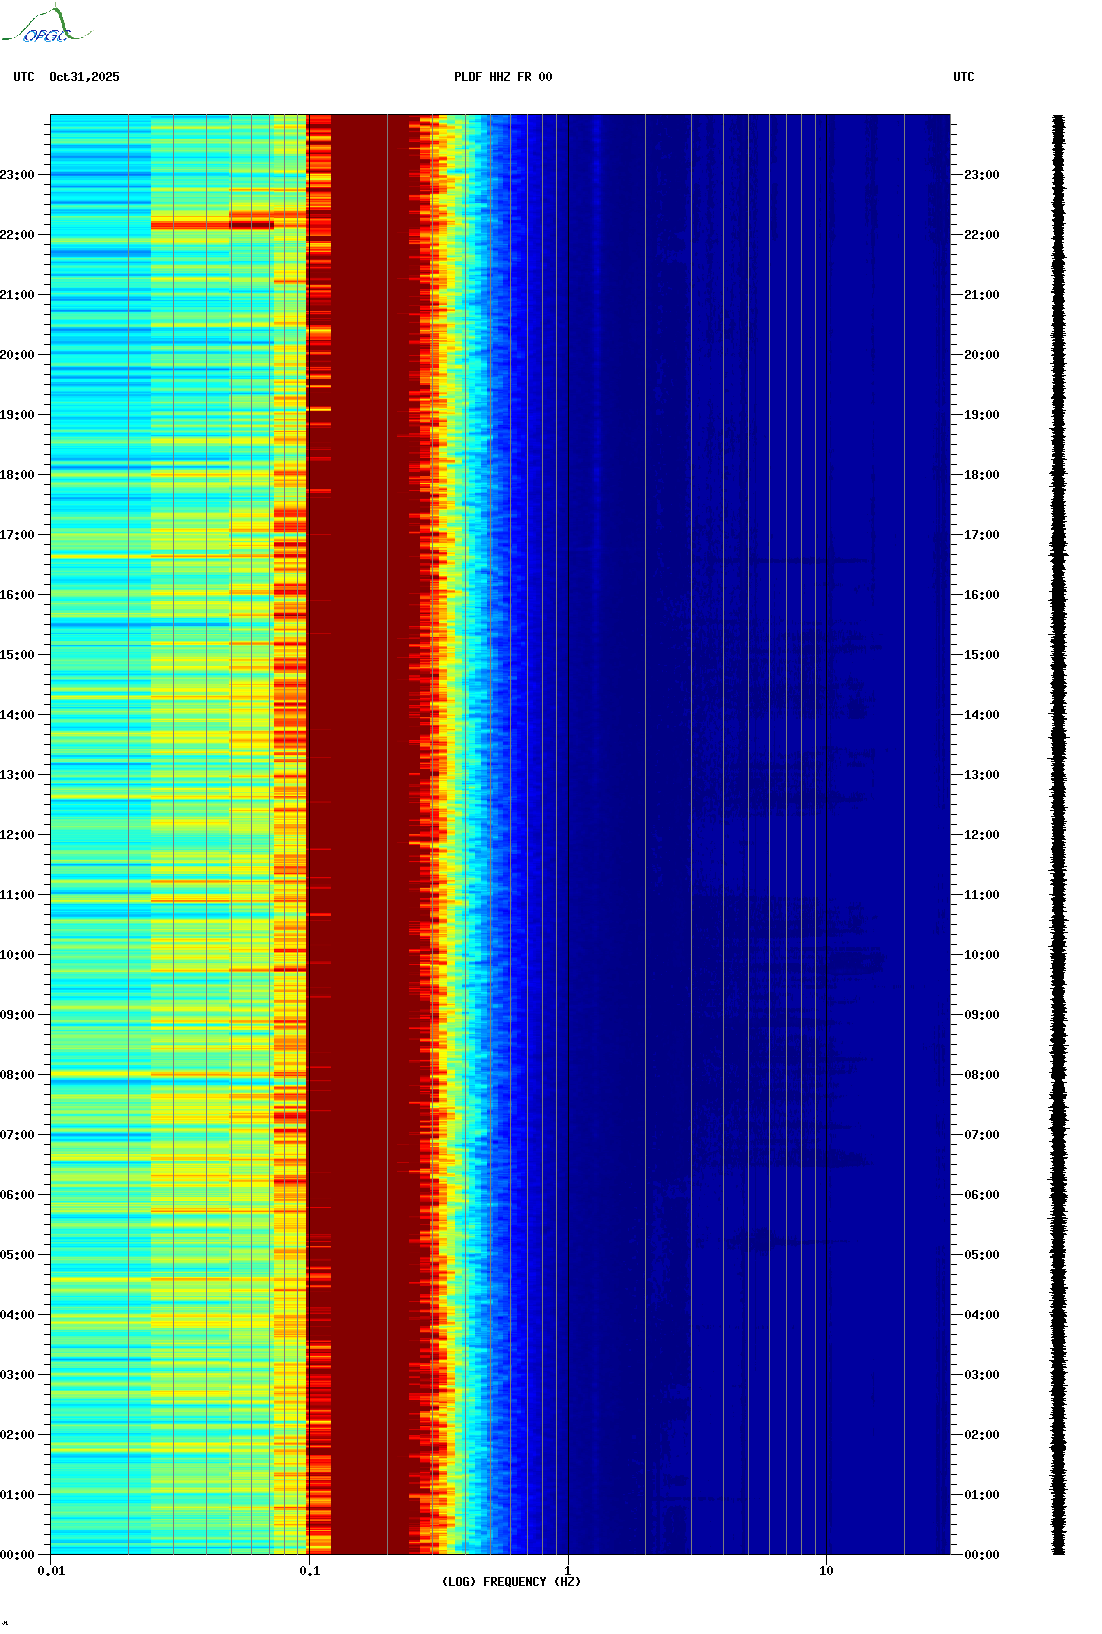This screenshot has width=1102, height=1634.
Task: Click 06:00 on the left time axis
Action: coord(17,1195)
